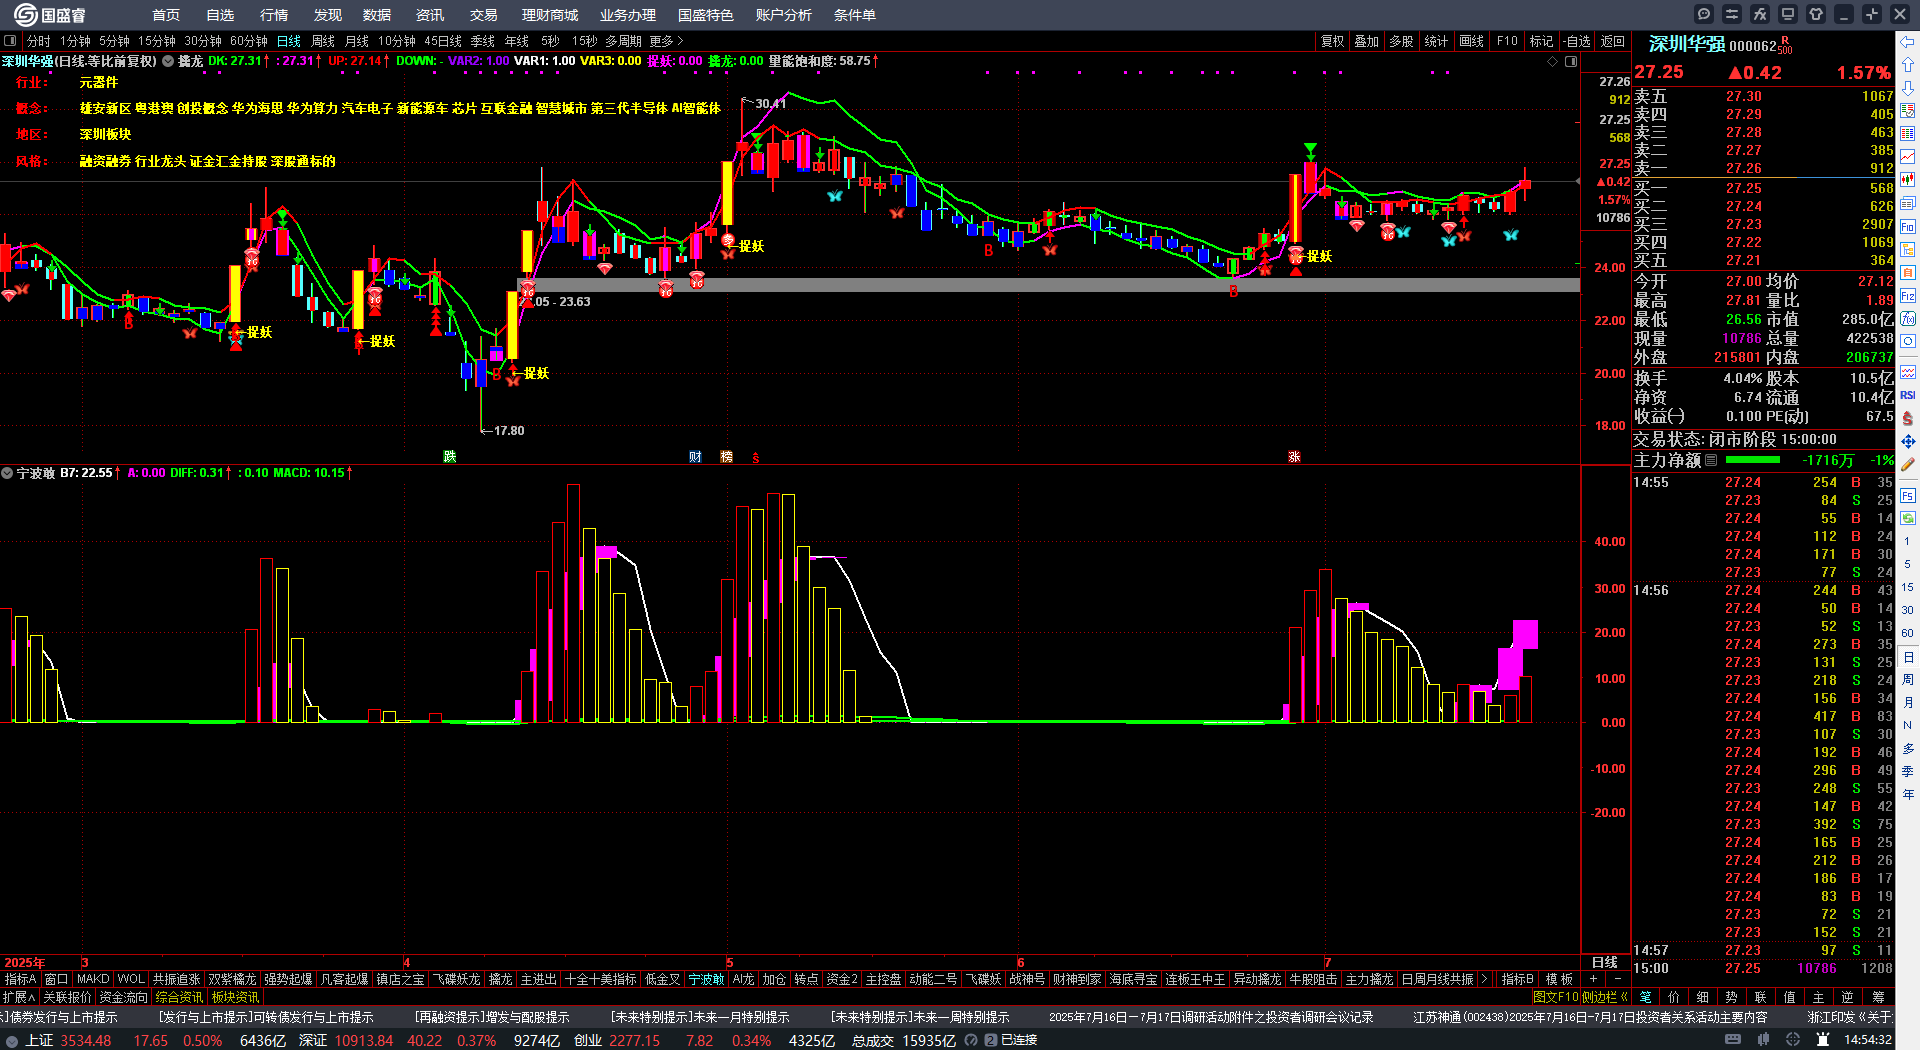
Task: Toggle the circle icon before 擒龙 indicator
Action: pyautogui.click(x=168, y=61)
